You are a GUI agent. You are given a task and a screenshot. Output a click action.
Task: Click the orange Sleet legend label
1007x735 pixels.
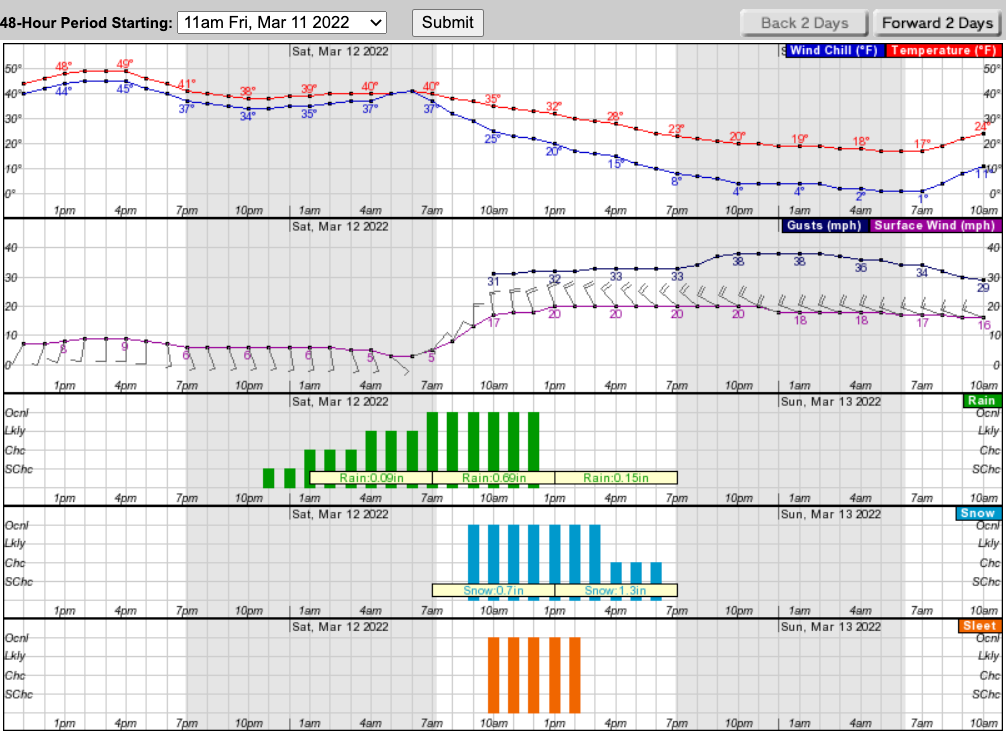pos(978,627)
